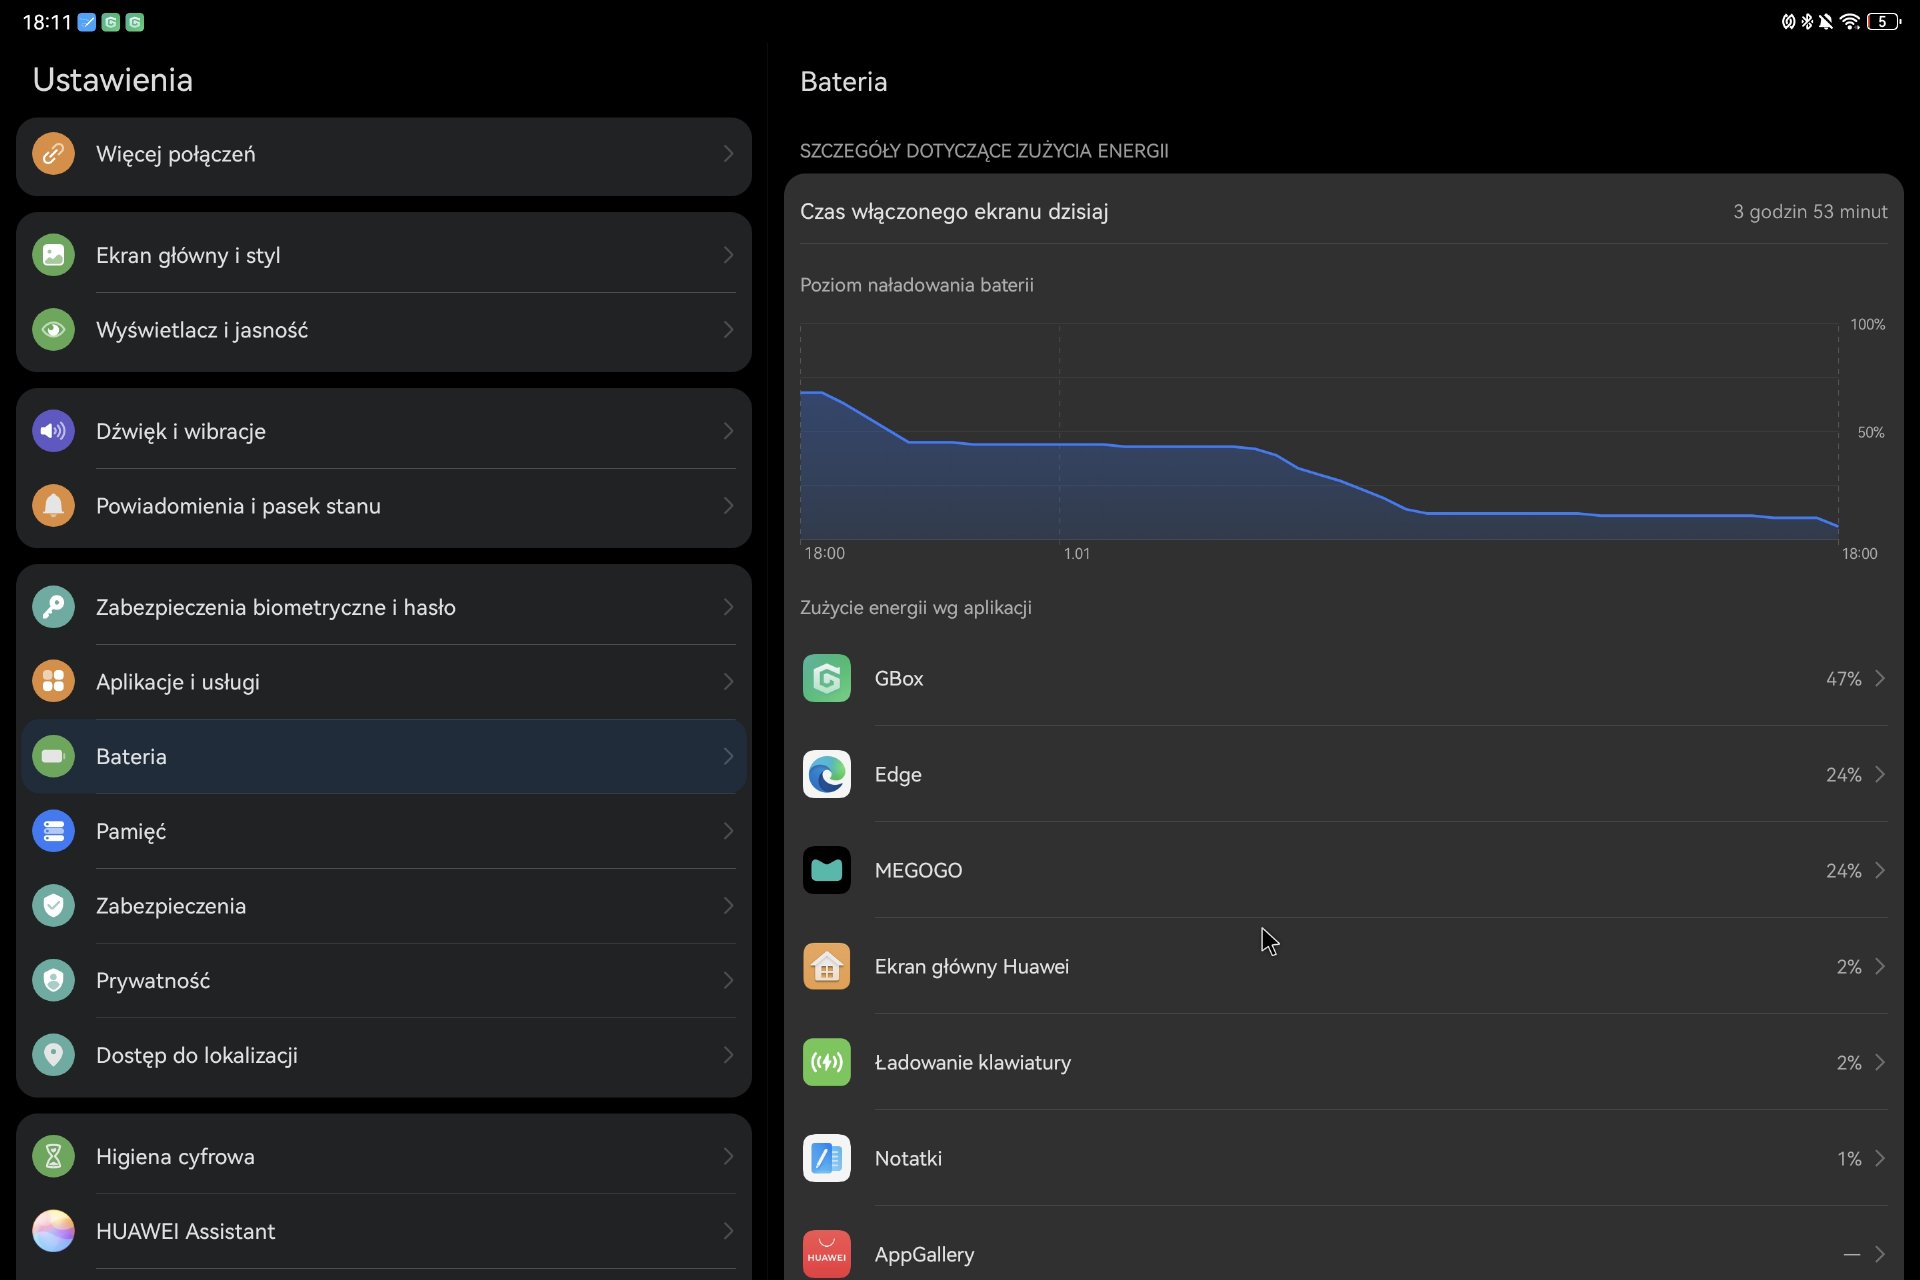
Task: Tap the Ustawienia title
Action: pos(113,80)
